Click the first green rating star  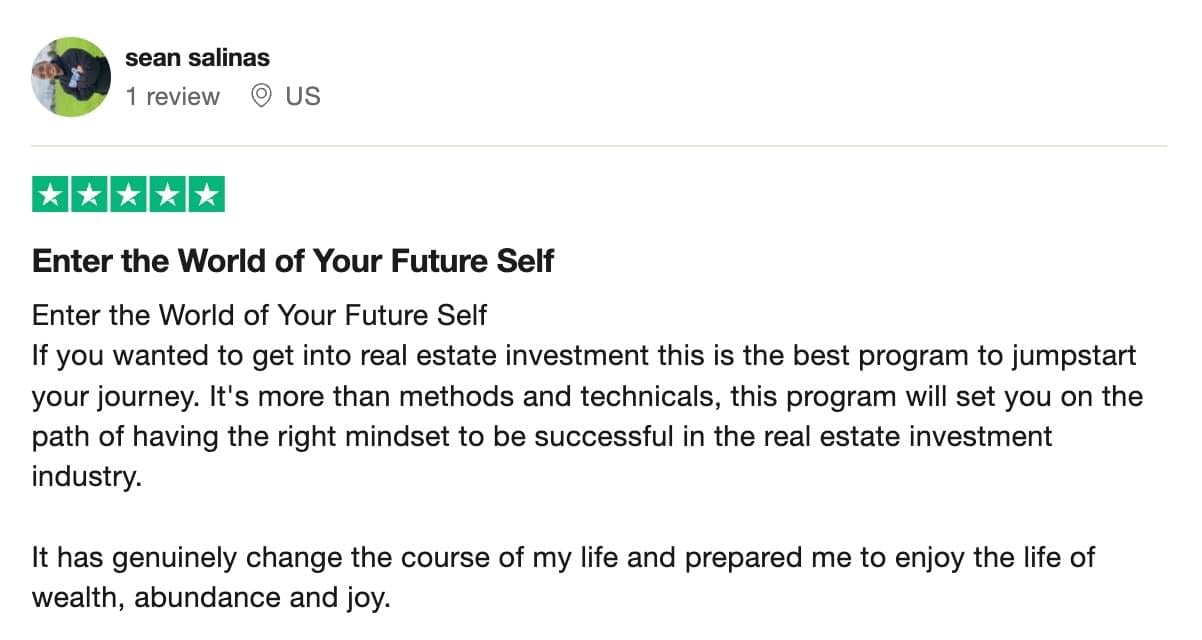point(51,194)
